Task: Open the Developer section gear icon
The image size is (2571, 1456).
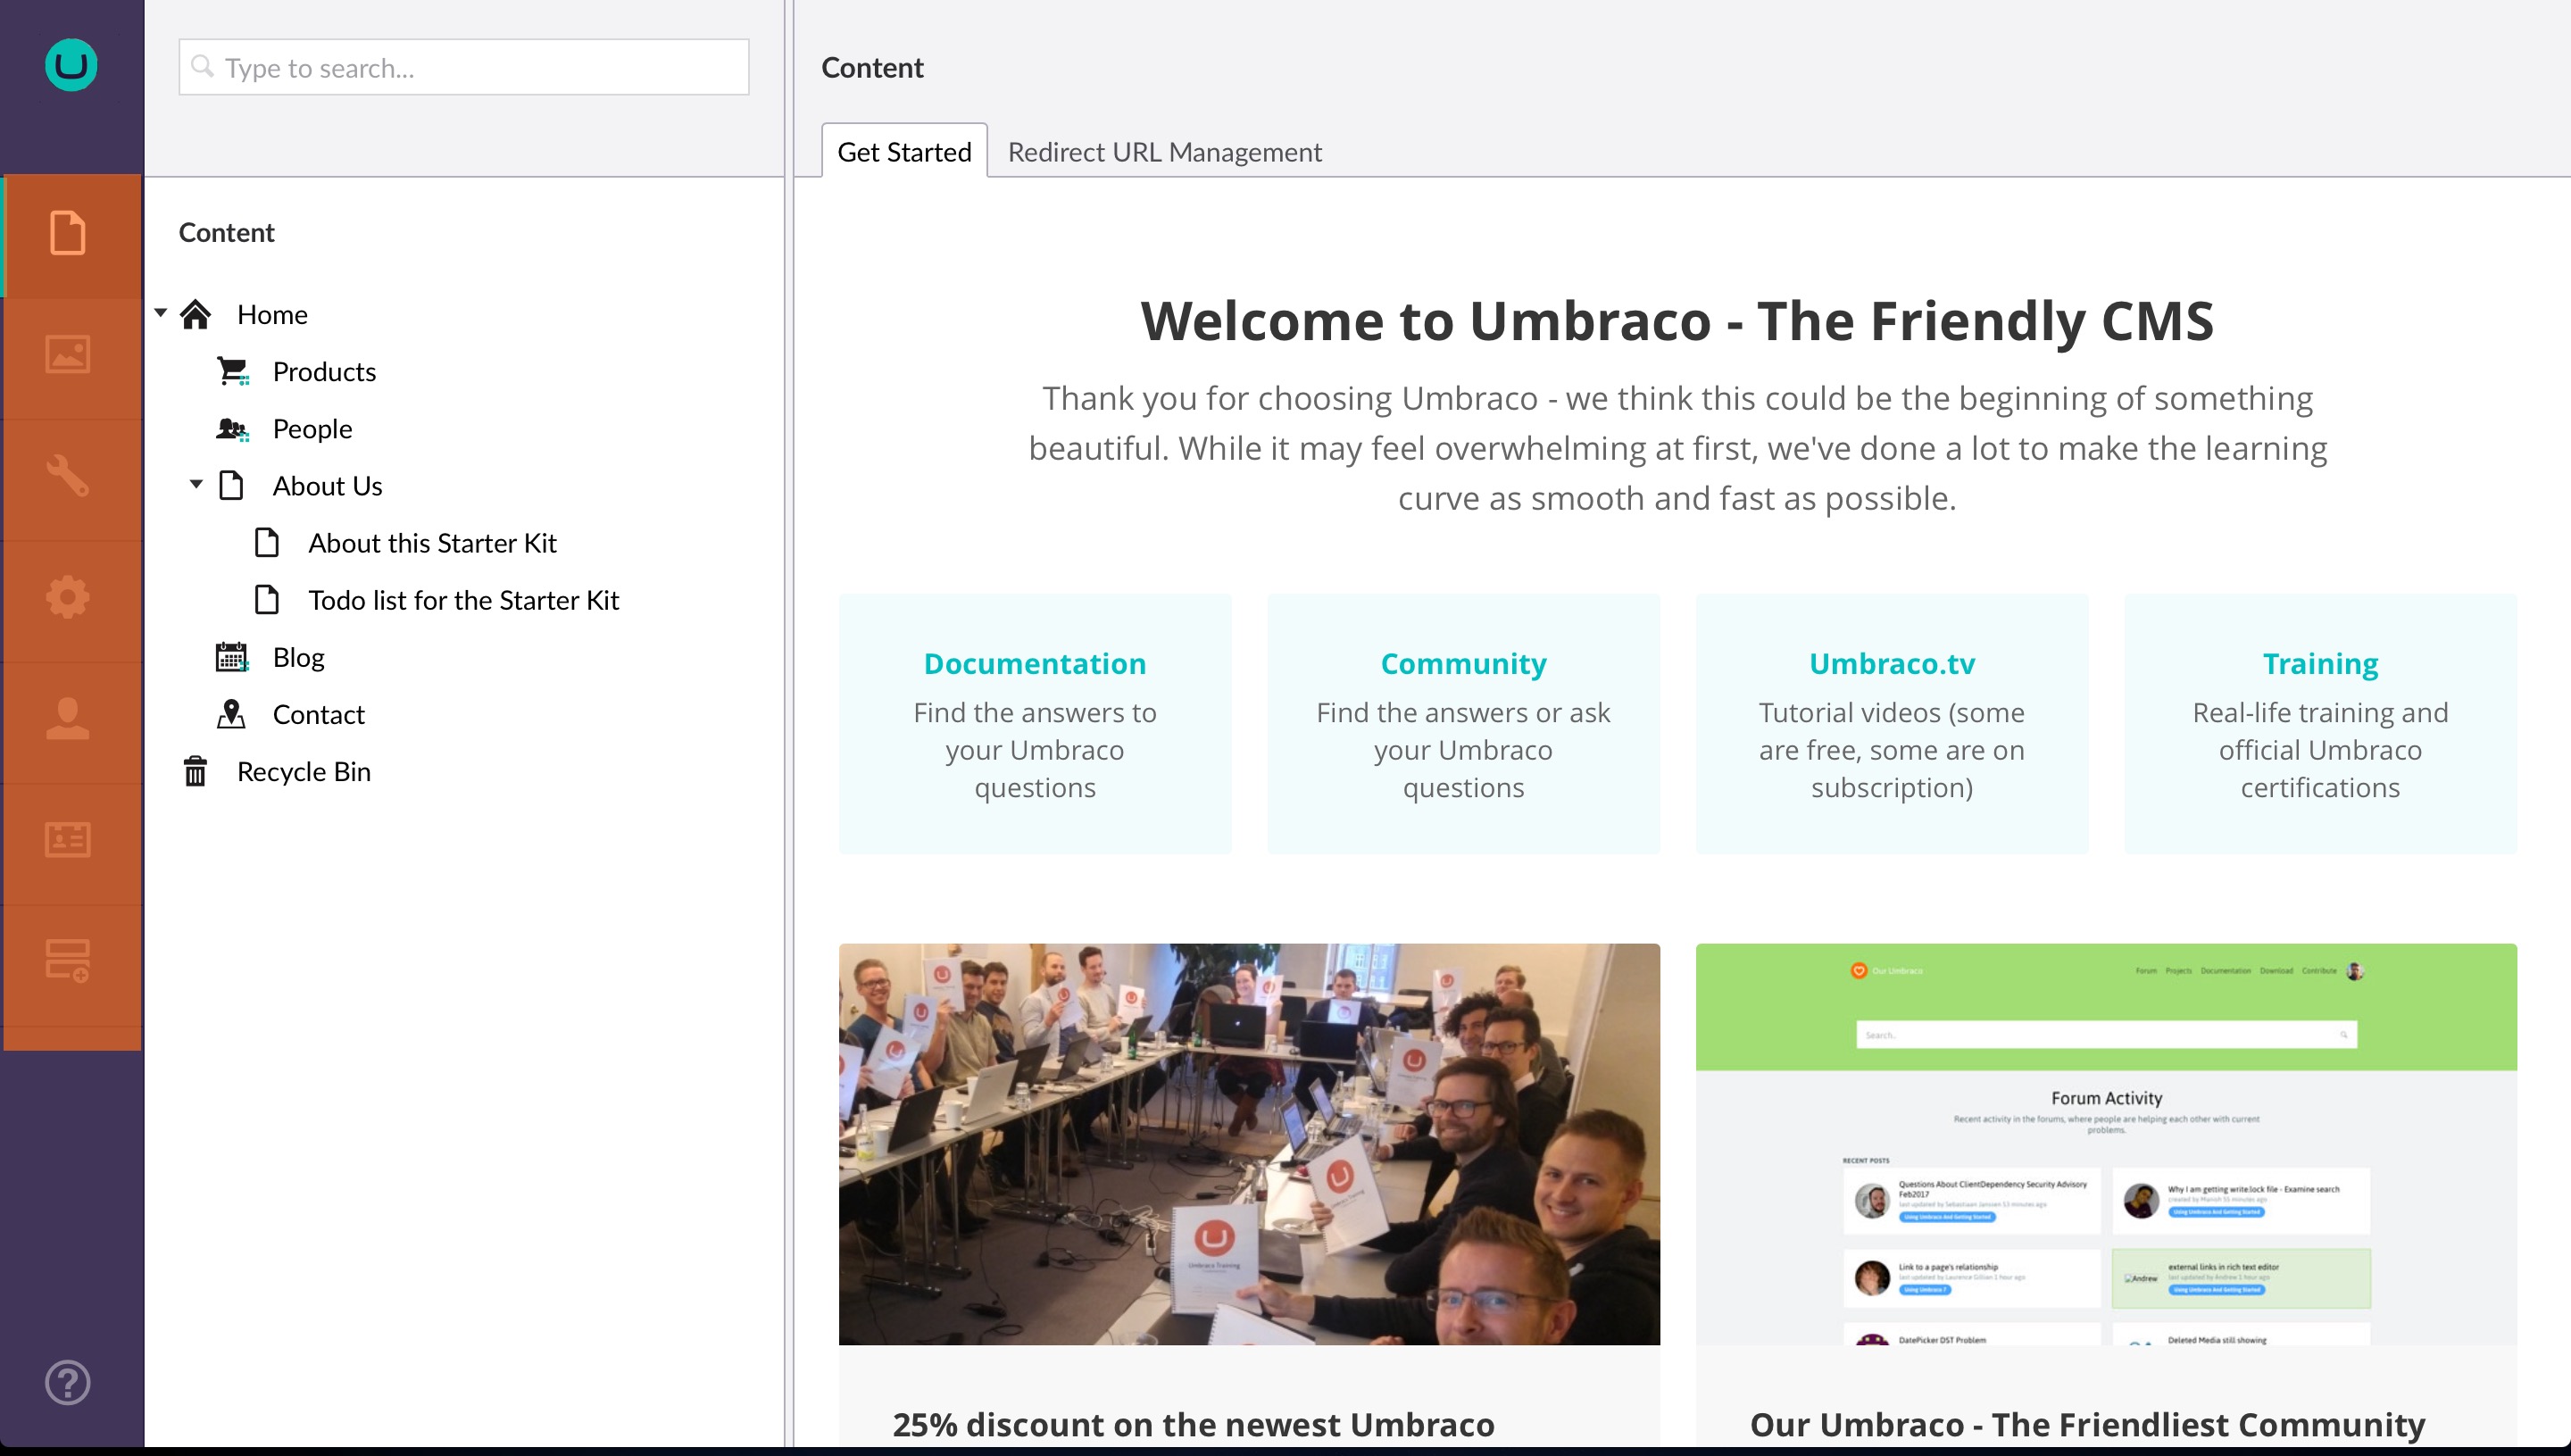Action: (68, 597)
